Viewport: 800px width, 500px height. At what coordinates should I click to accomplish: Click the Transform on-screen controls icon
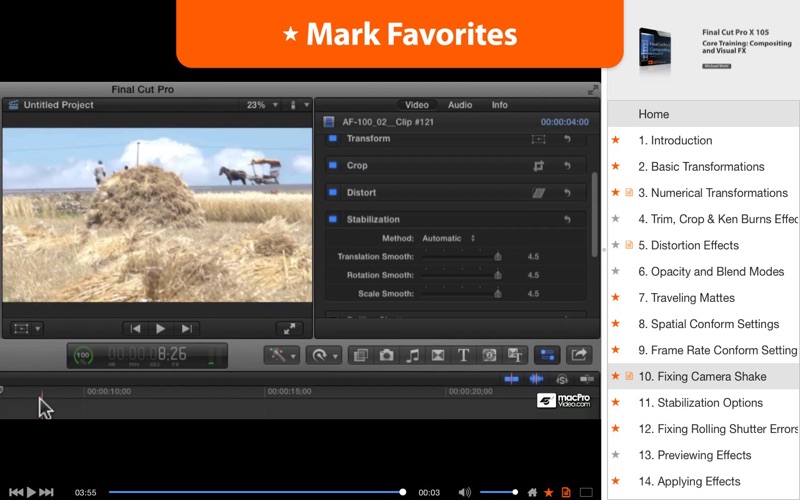[x=538, y=139]
